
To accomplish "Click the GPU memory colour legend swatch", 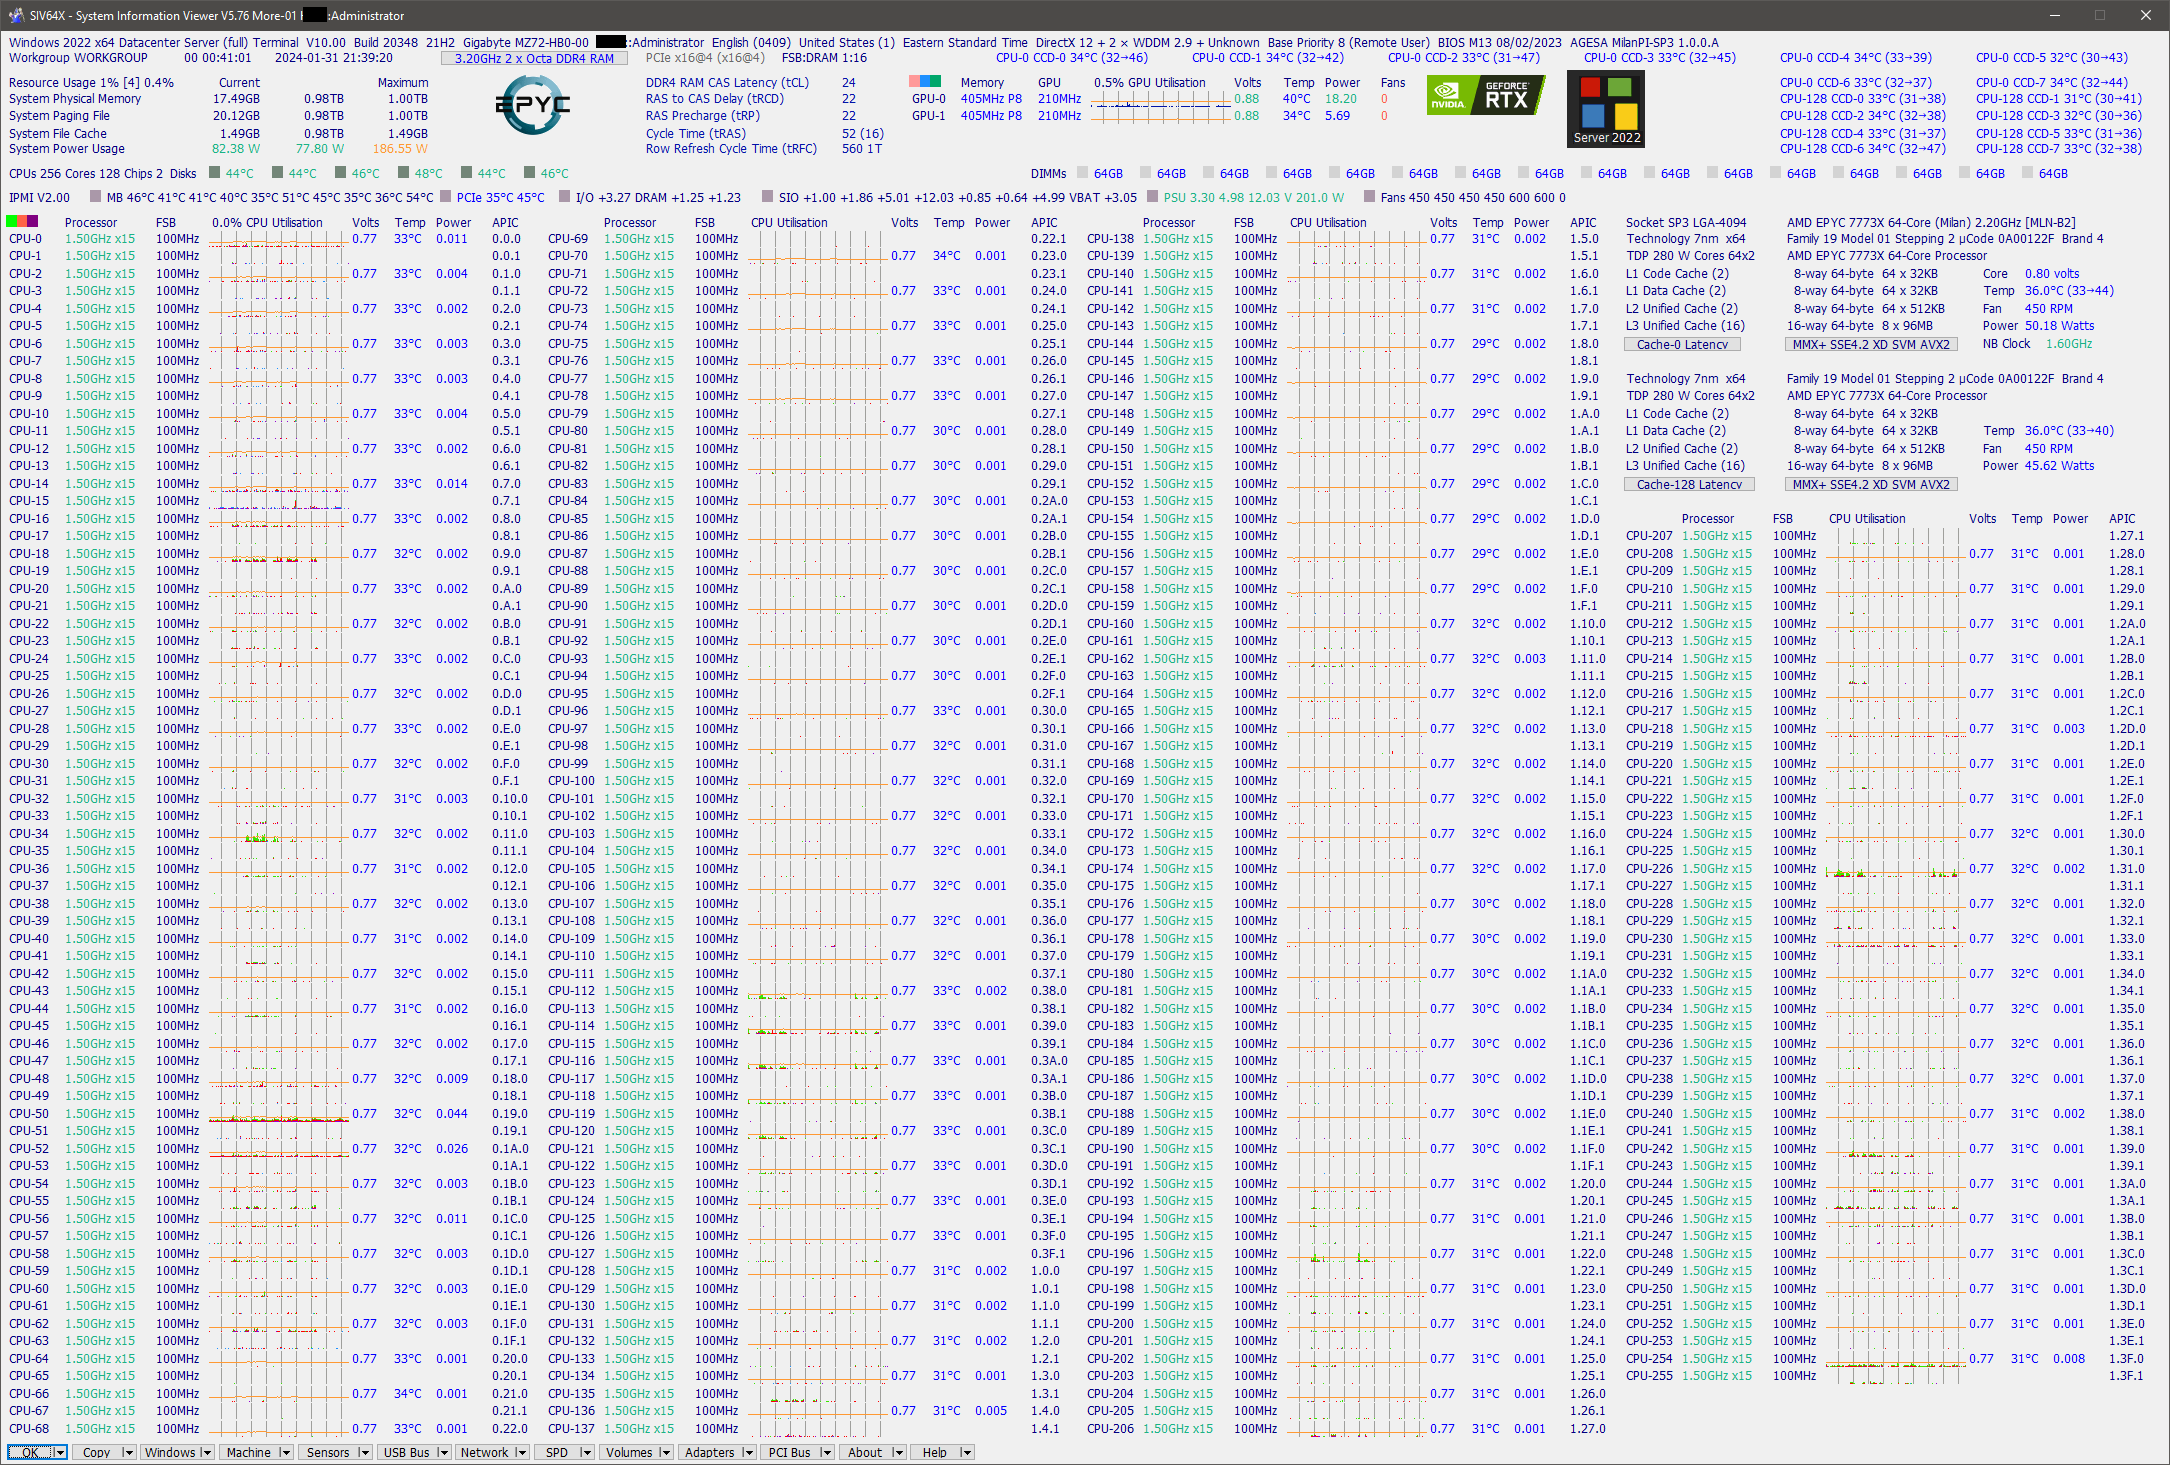I will 924,81.
